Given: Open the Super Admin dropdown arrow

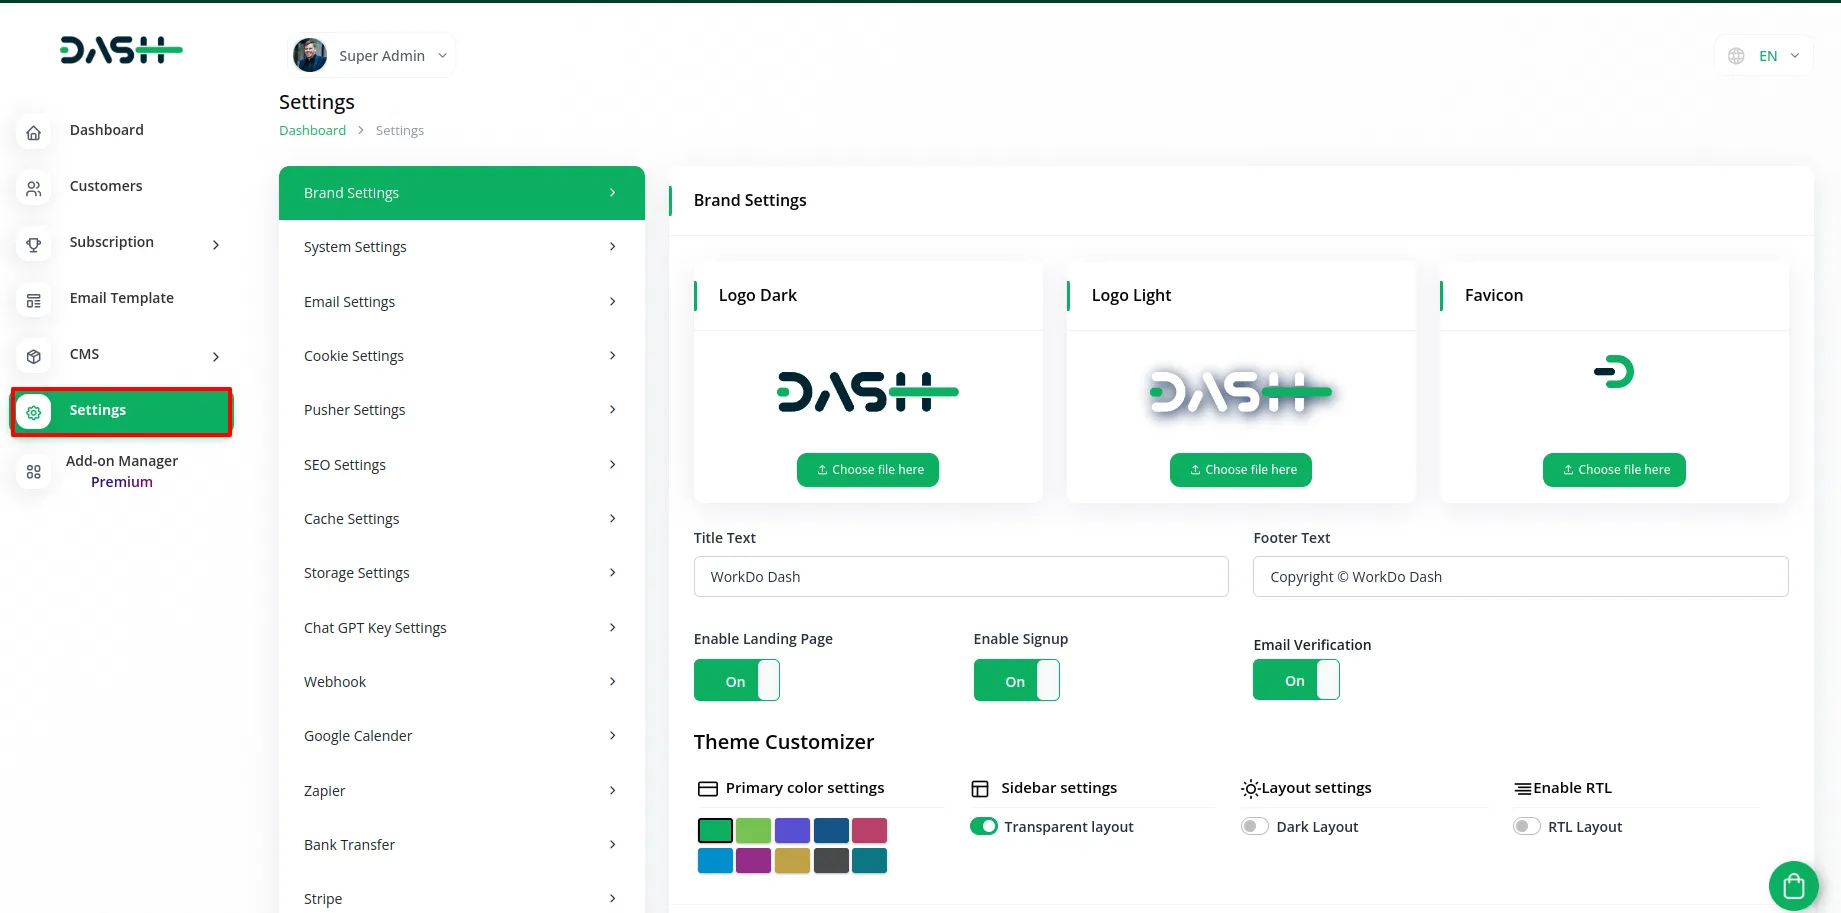Looking at the screenshot, I should tap(442, 56).
